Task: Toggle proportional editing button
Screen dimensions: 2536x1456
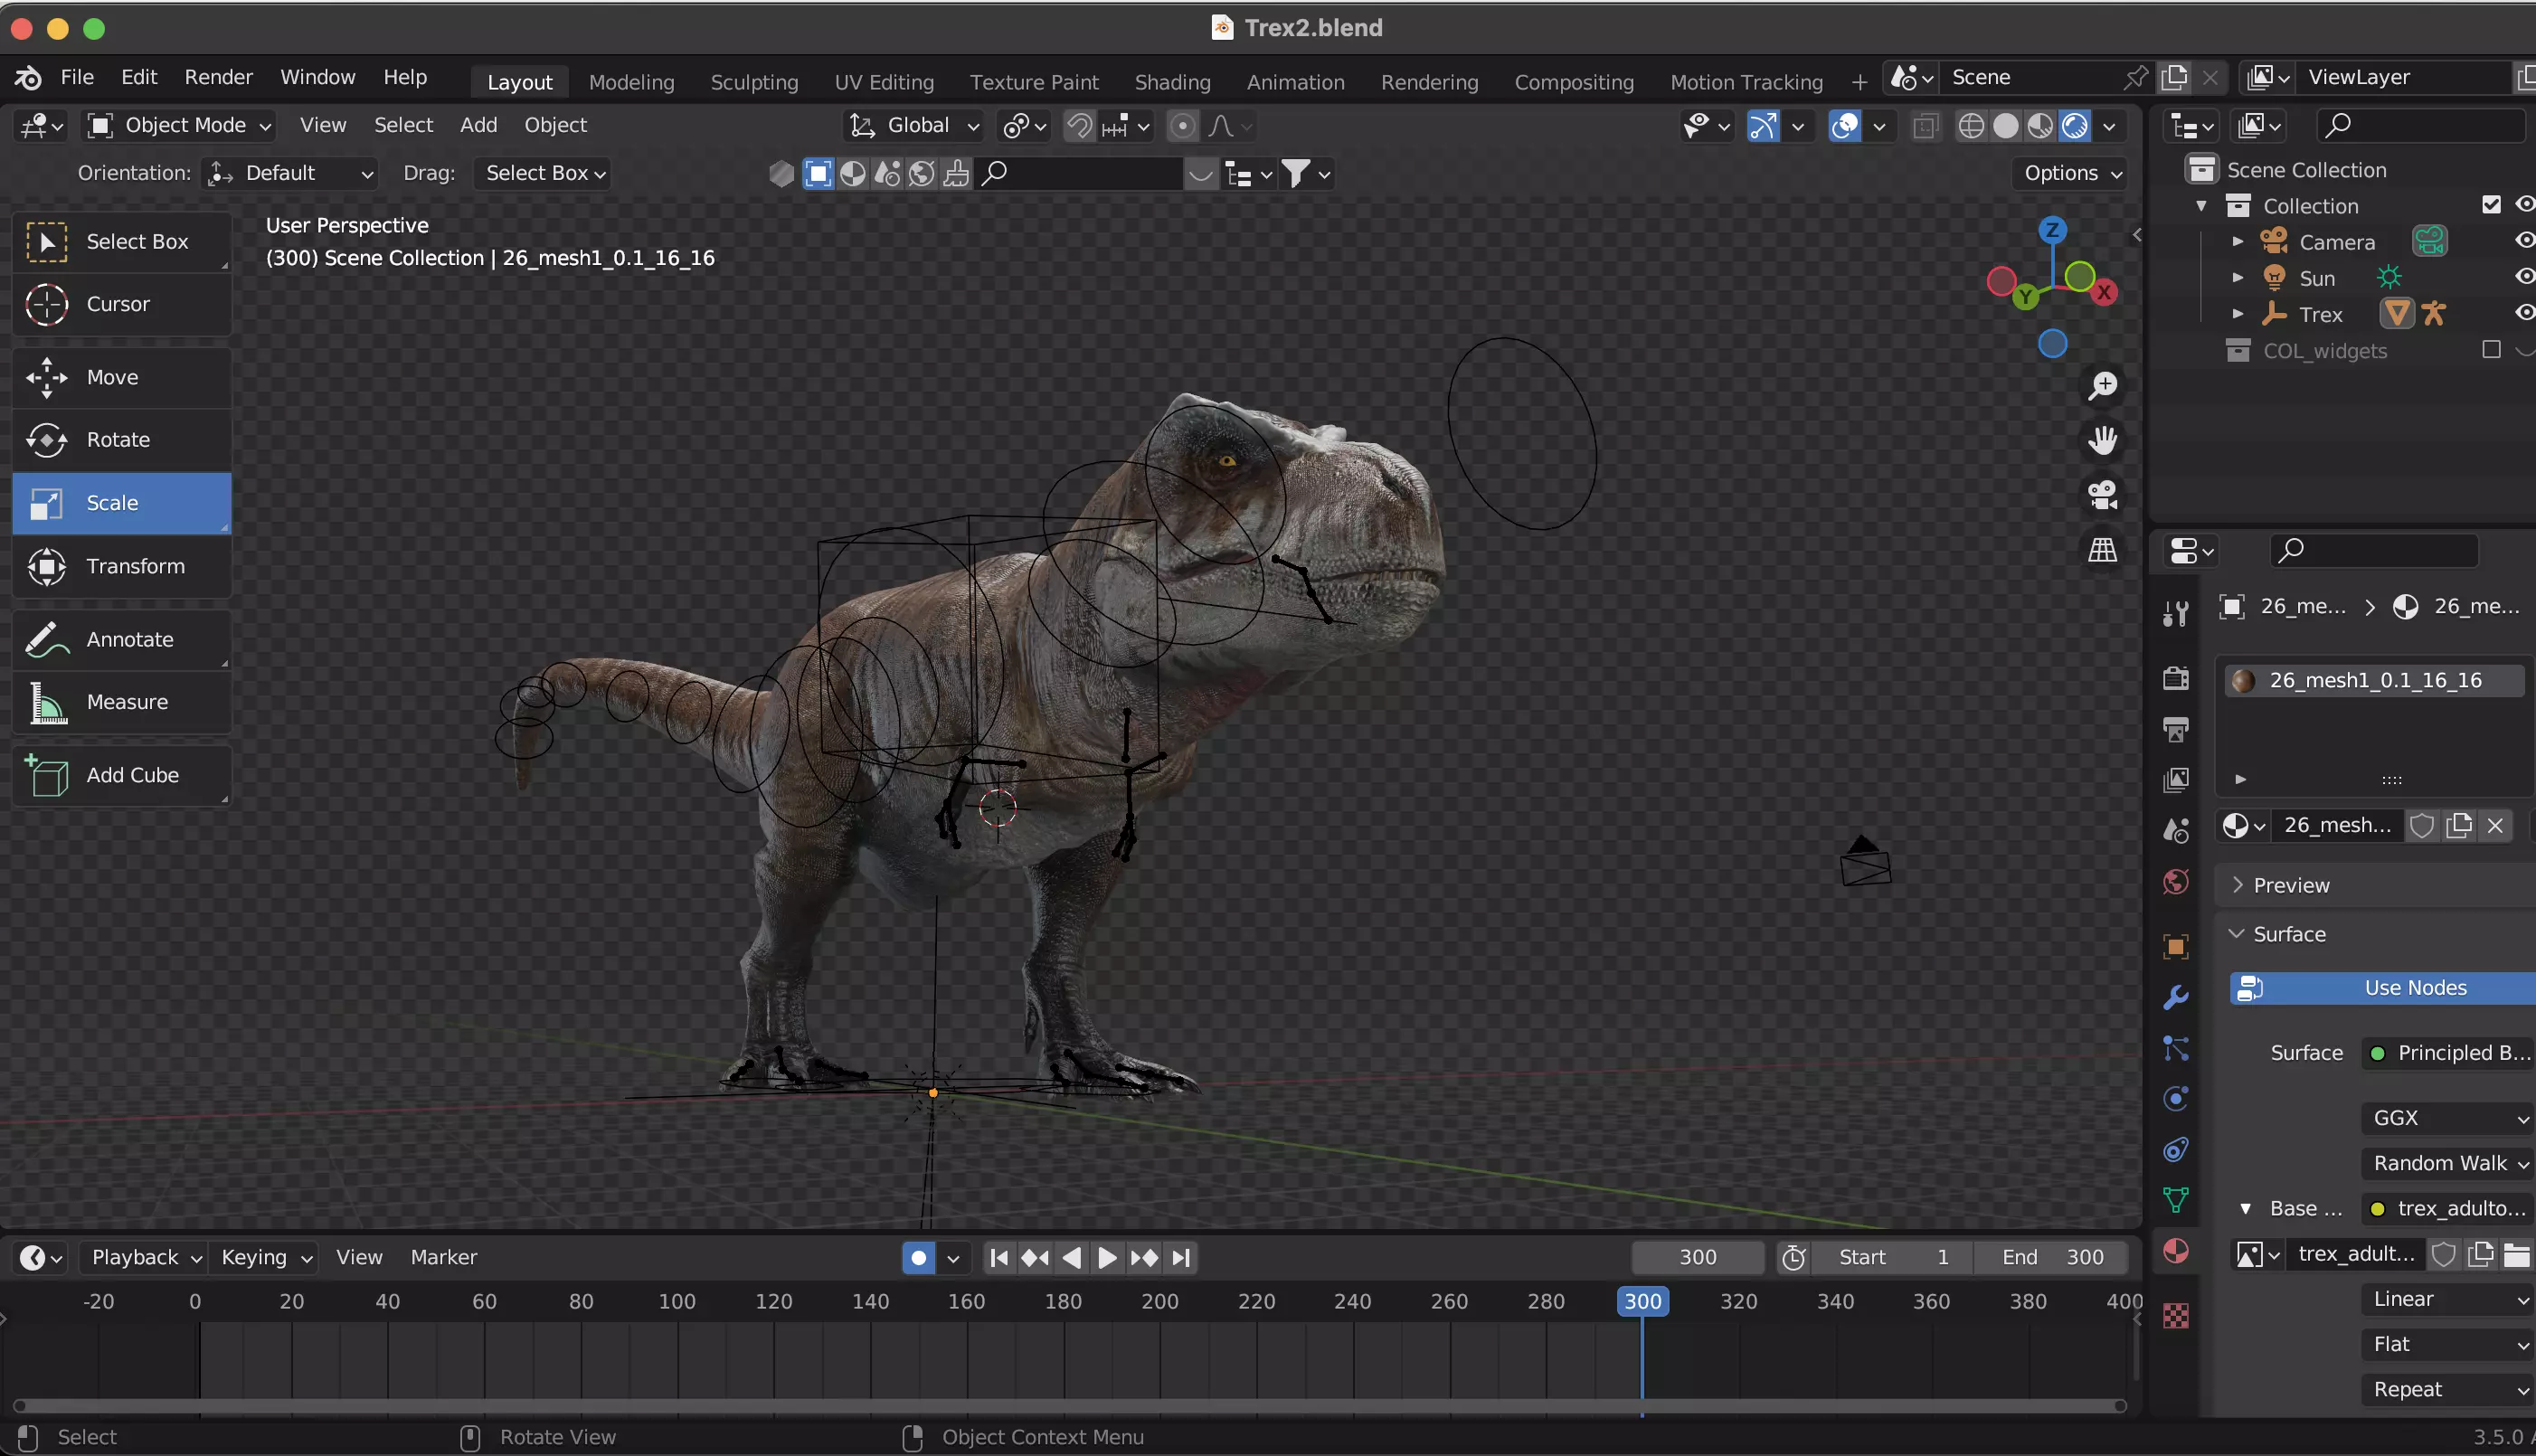Action: [1182, 126]
